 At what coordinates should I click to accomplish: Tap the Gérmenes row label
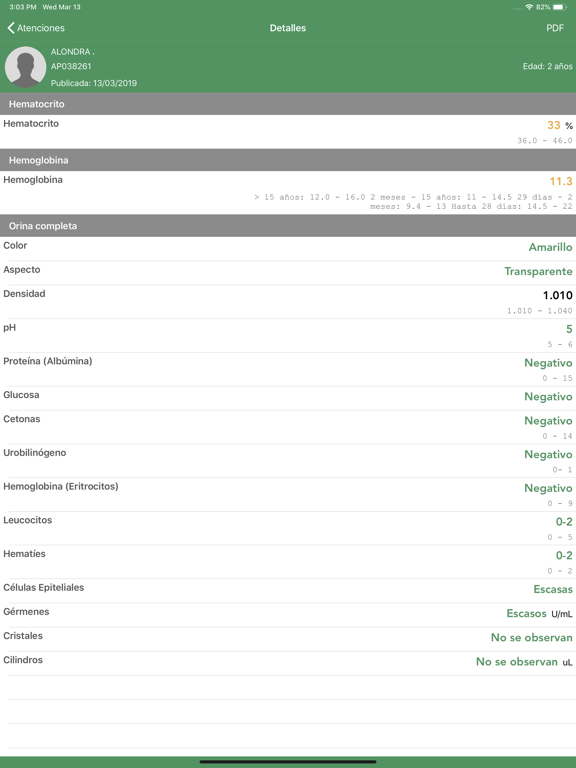(x=26, y=612)
